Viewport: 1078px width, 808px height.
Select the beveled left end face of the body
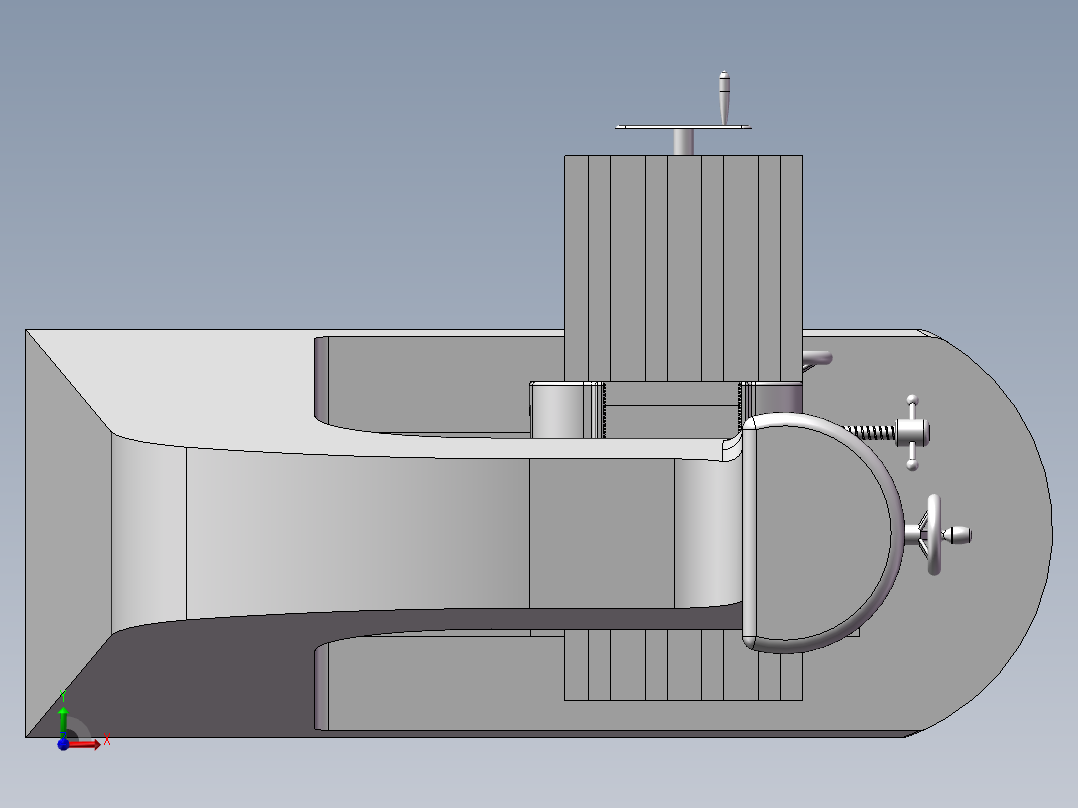[x=68, y=533]
